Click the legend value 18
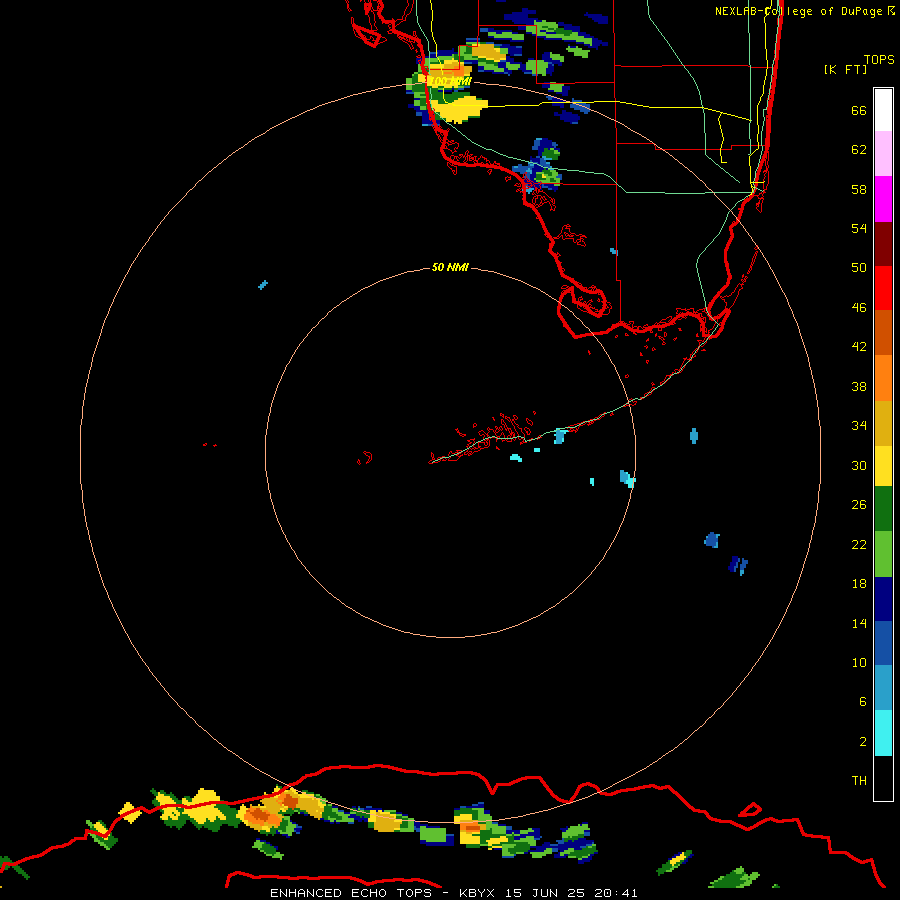This screenshot has height=900, width=900. click(x=859, y=584)
